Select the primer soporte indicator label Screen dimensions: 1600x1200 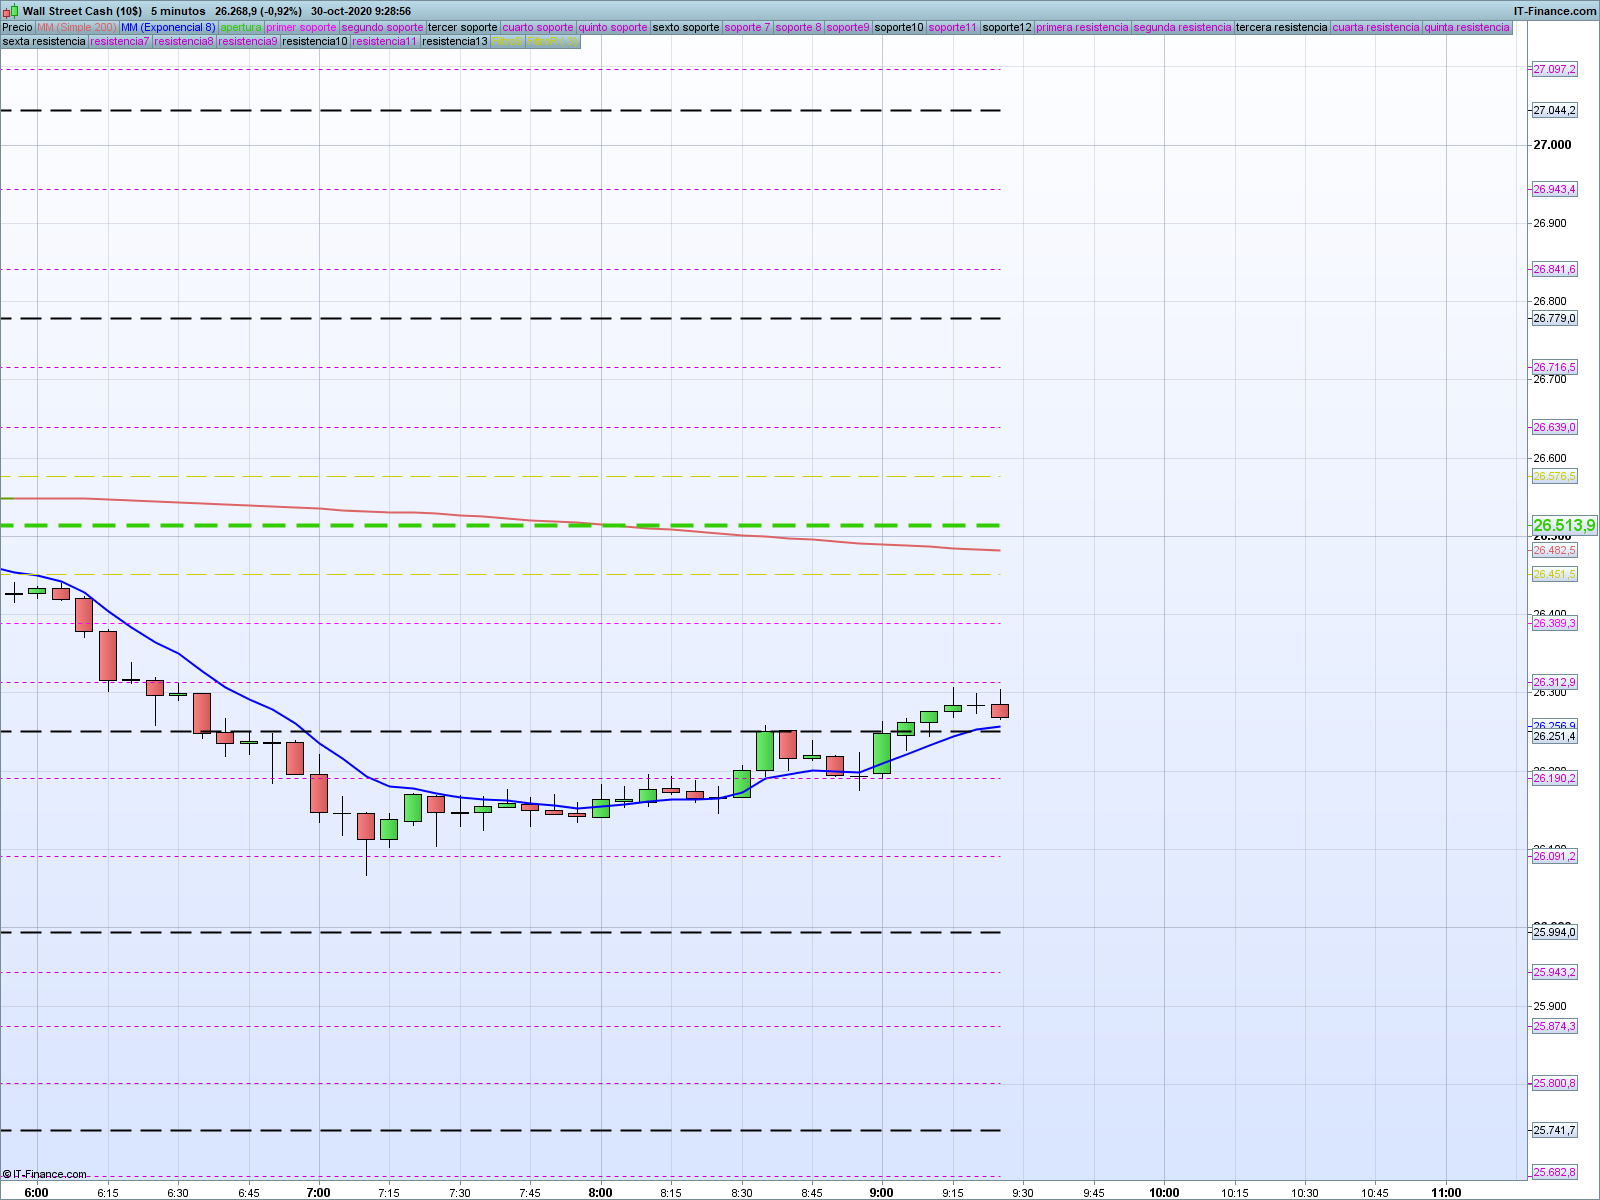click(301, 27)
